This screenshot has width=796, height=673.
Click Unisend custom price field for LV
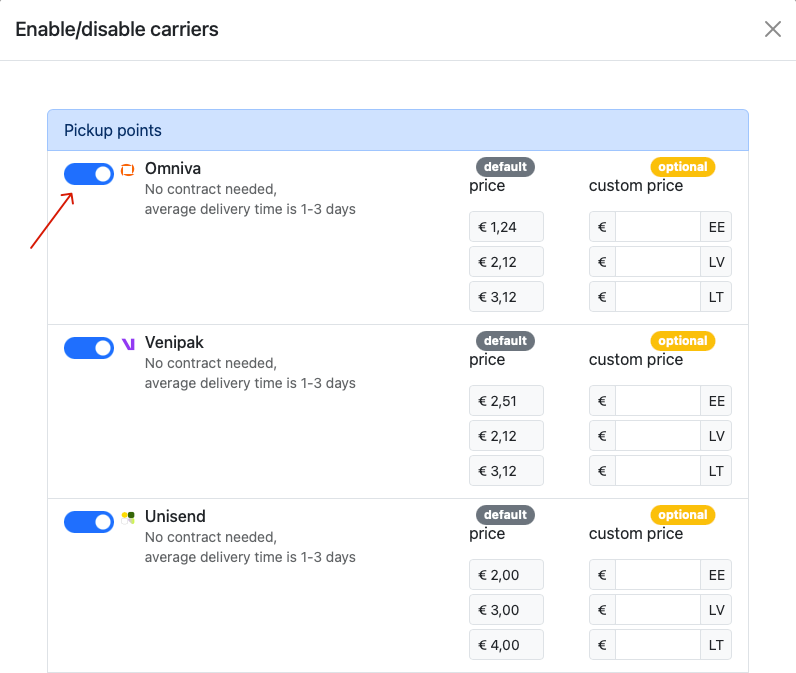(657, 610)
